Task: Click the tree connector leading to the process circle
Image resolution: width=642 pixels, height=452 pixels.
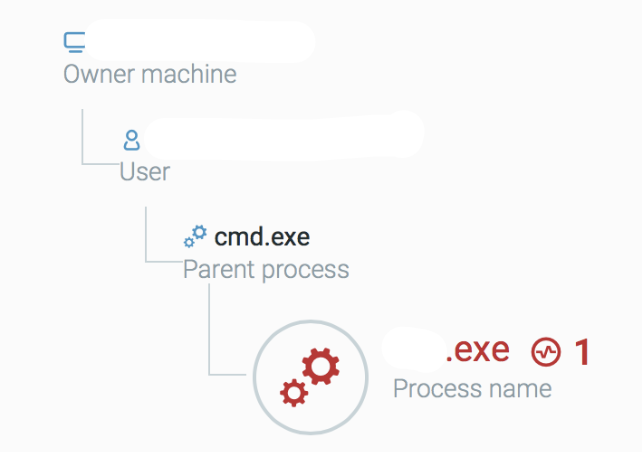Action: 227,330
